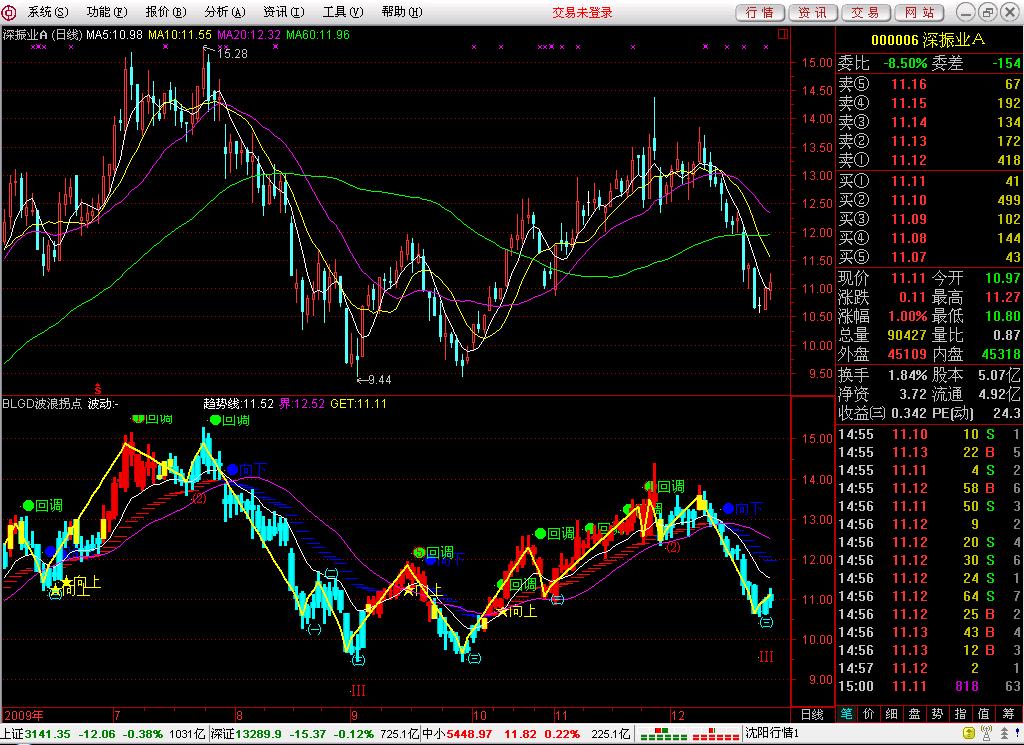Open the 帮助(H) menu
The width and height of the screenshot is (1024, 745).
pos(402,12)
